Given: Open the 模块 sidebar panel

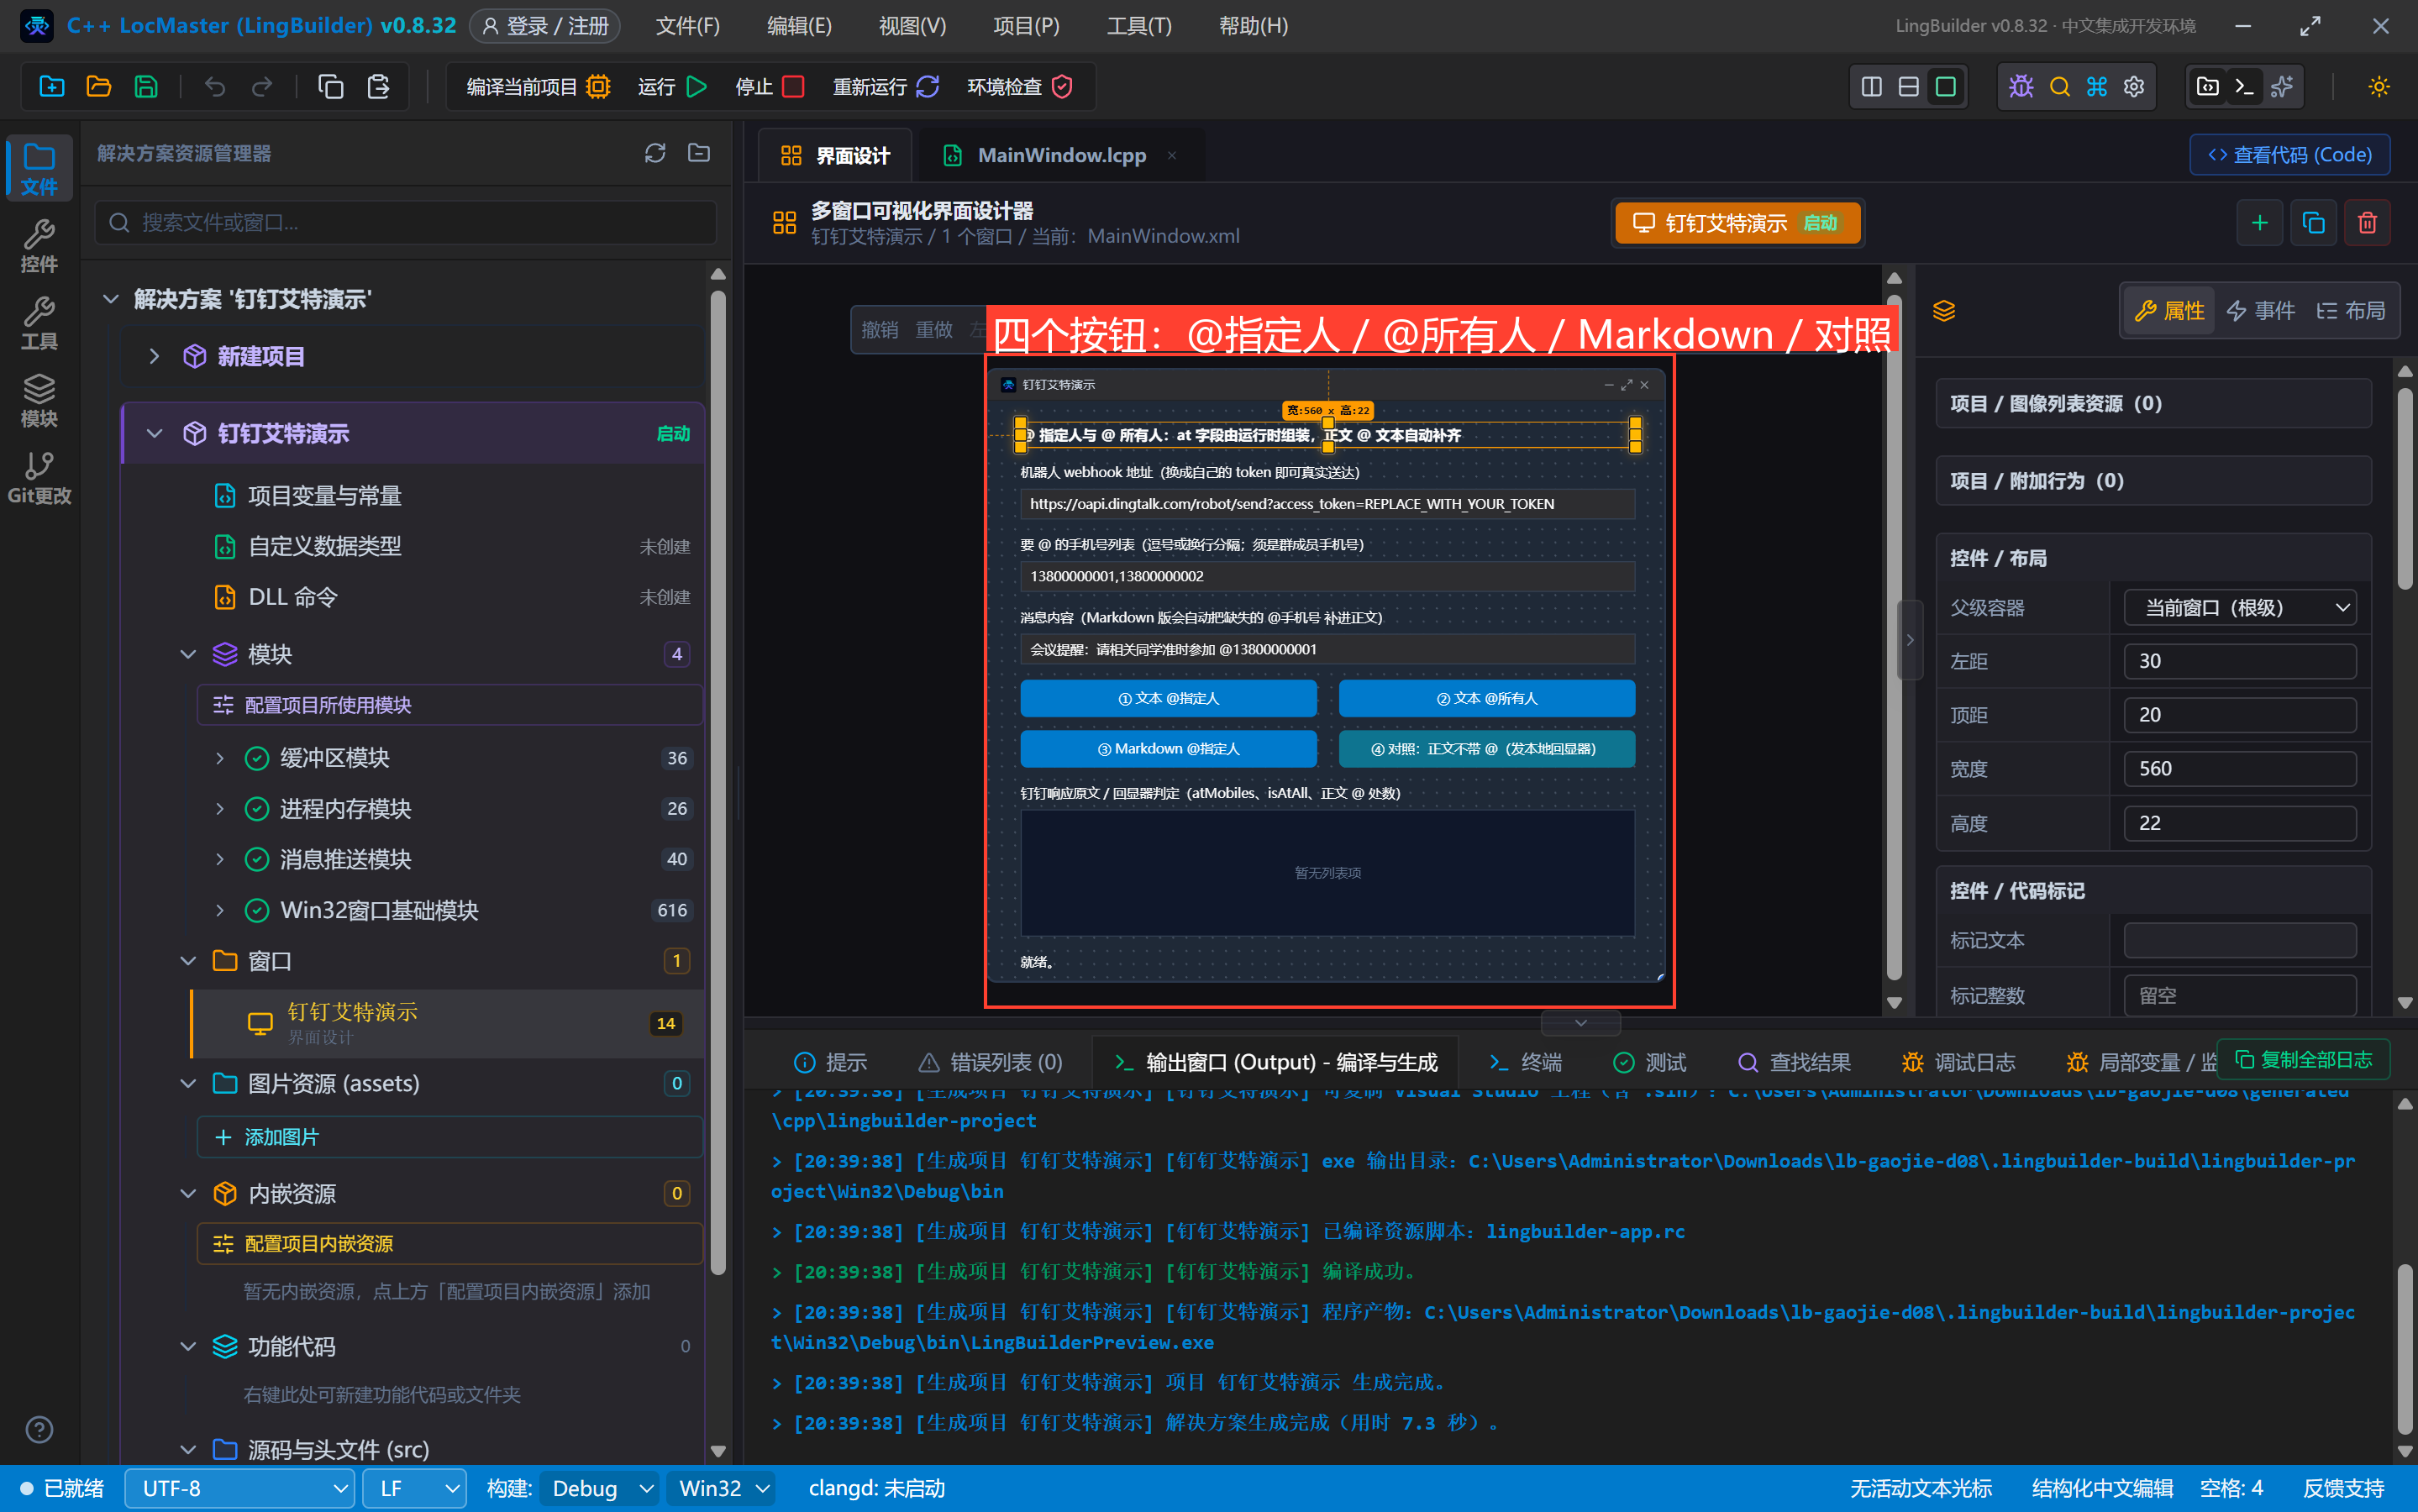Looking at the screenshot, I should pyautogui.click(x=39, y=400).
